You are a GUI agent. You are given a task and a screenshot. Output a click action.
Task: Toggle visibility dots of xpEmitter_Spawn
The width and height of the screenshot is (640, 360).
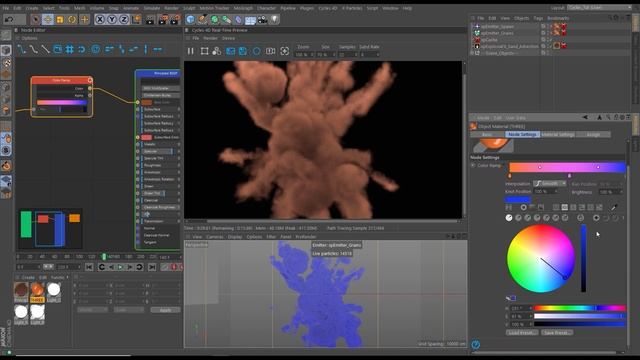click(549, 27)
